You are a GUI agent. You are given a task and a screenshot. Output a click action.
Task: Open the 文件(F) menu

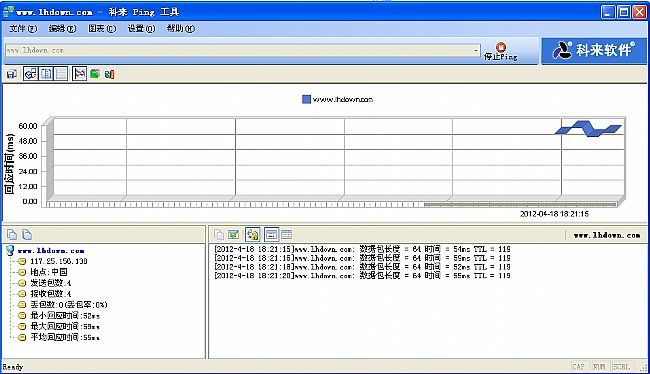tap(23, 29)
